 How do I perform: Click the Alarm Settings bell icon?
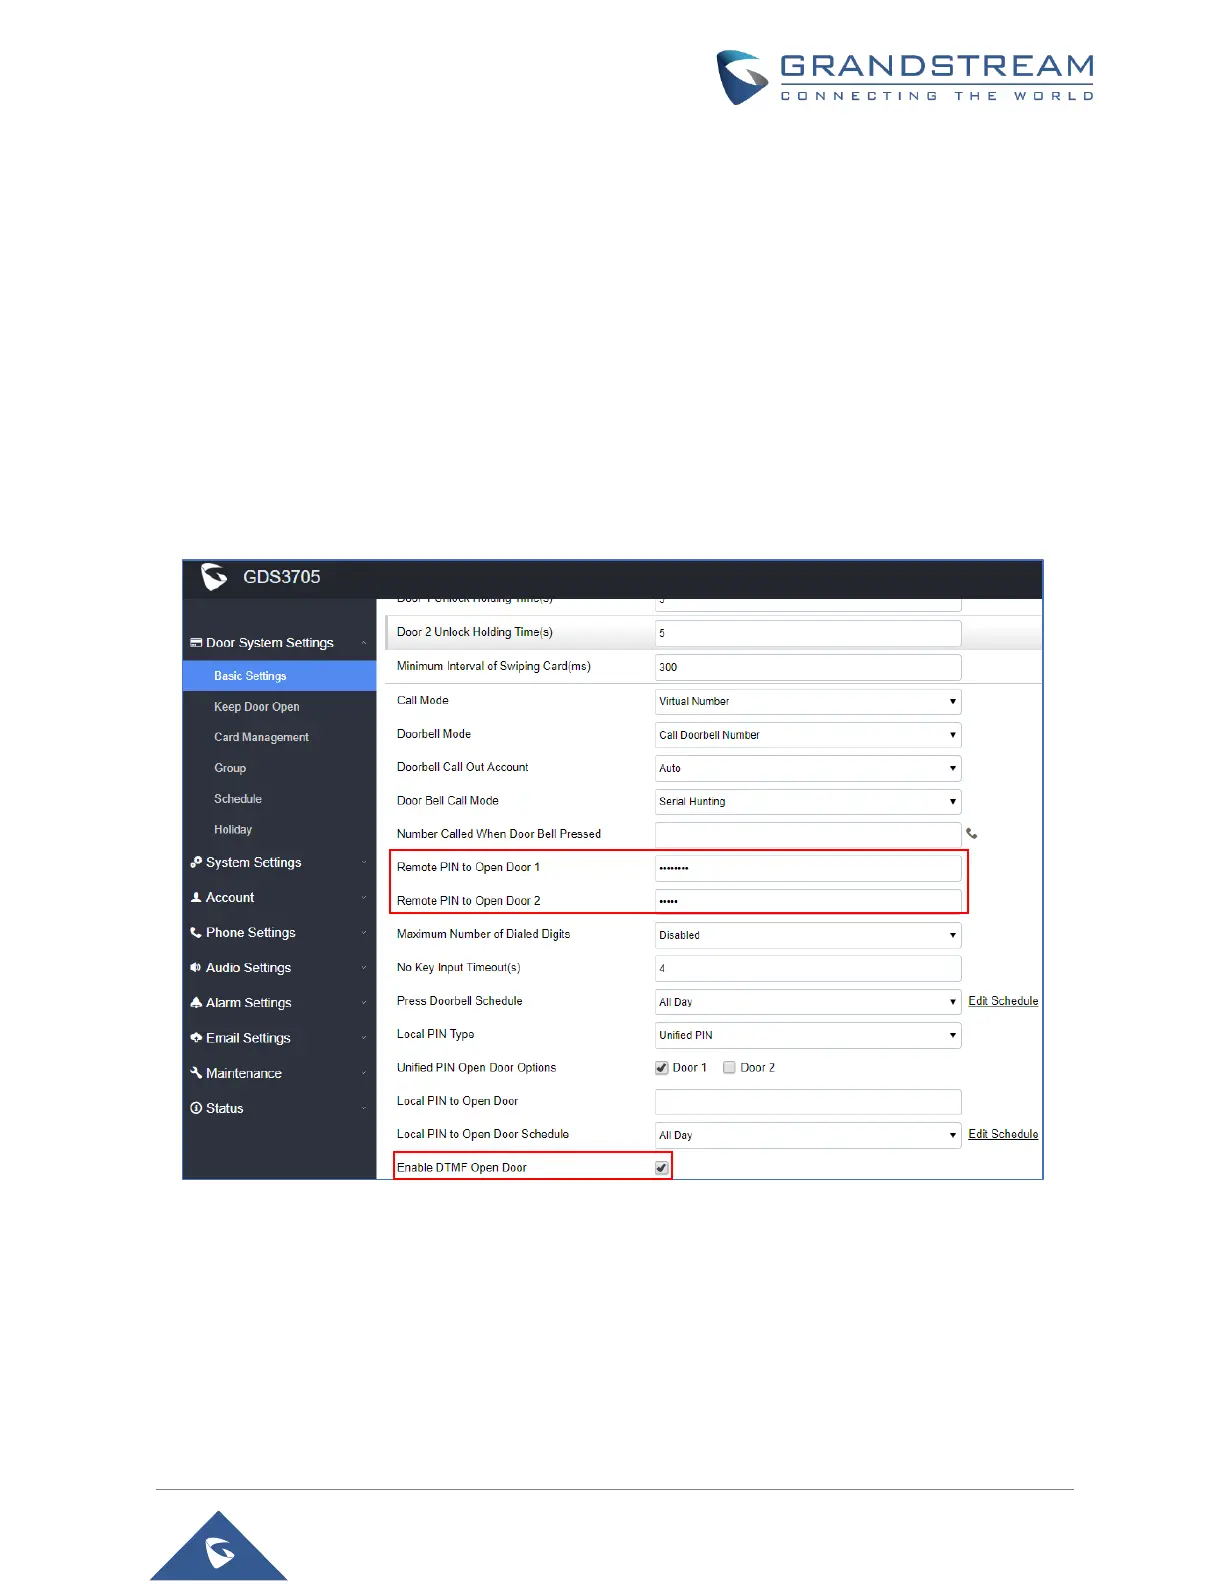click(x=196, y=1002)
